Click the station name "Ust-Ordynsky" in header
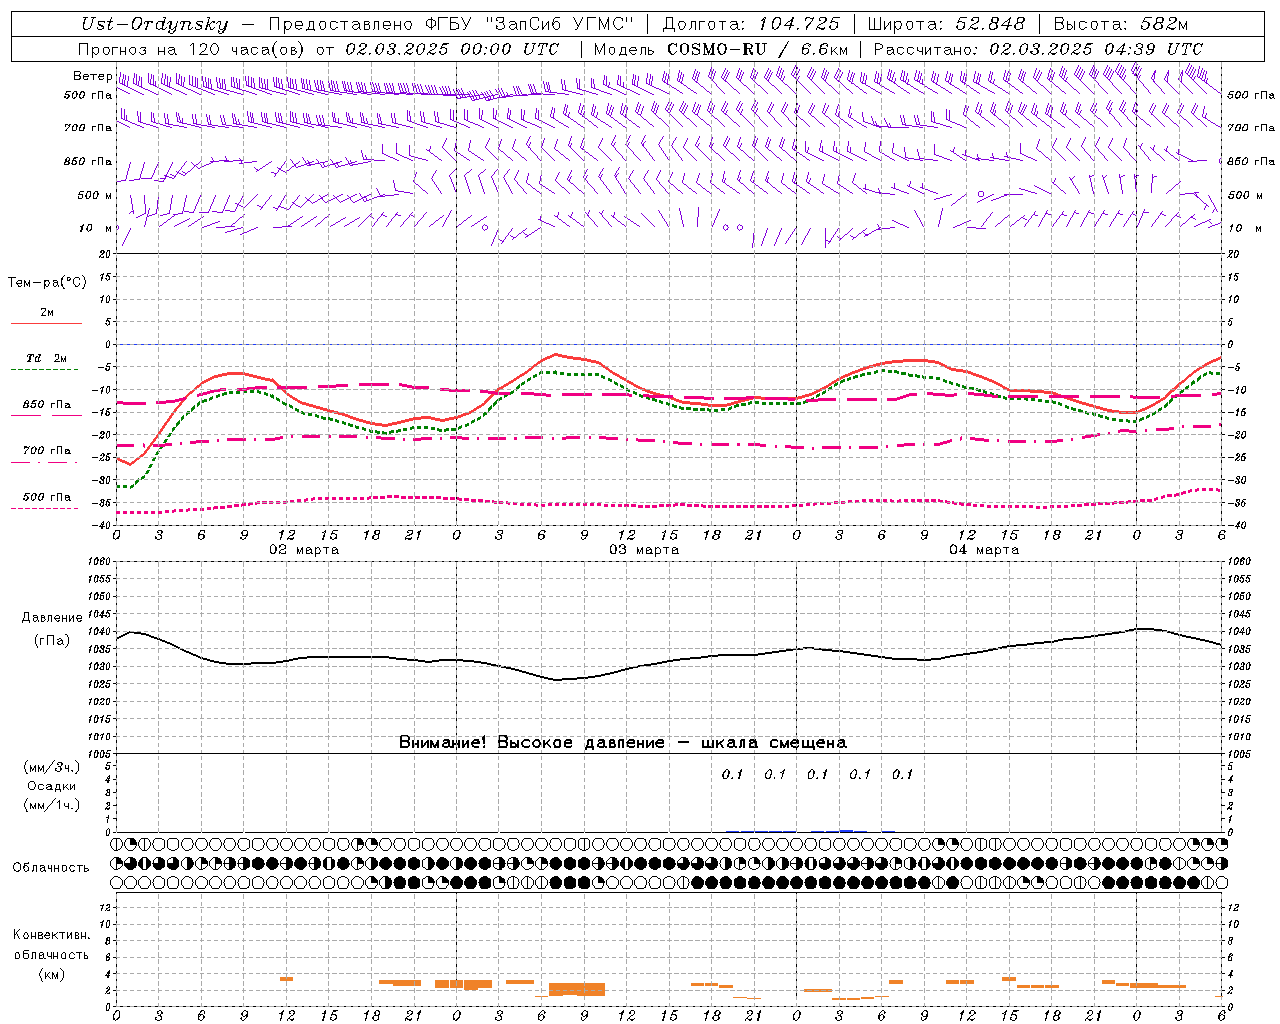This screenshot has height=1024, width=1280. [x=155, y=25]
